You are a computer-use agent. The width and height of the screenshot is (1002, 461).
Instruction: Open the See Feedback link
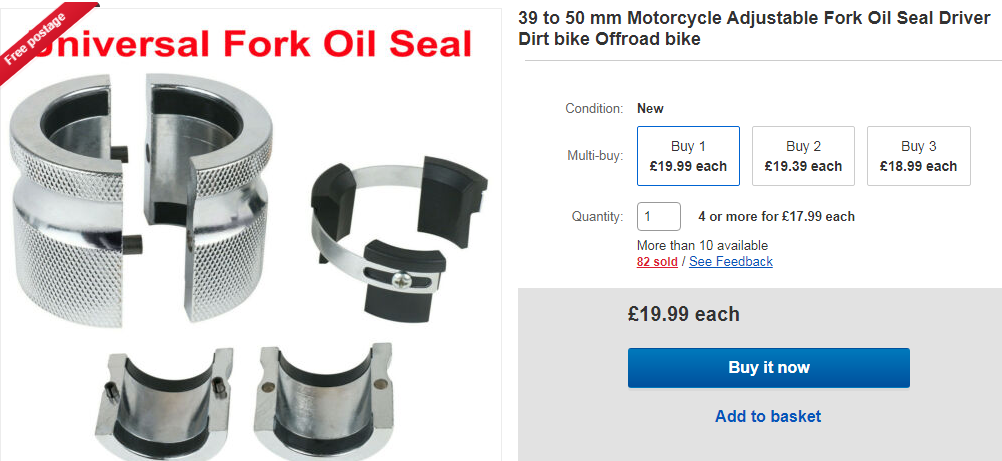[x=730, y=262]
